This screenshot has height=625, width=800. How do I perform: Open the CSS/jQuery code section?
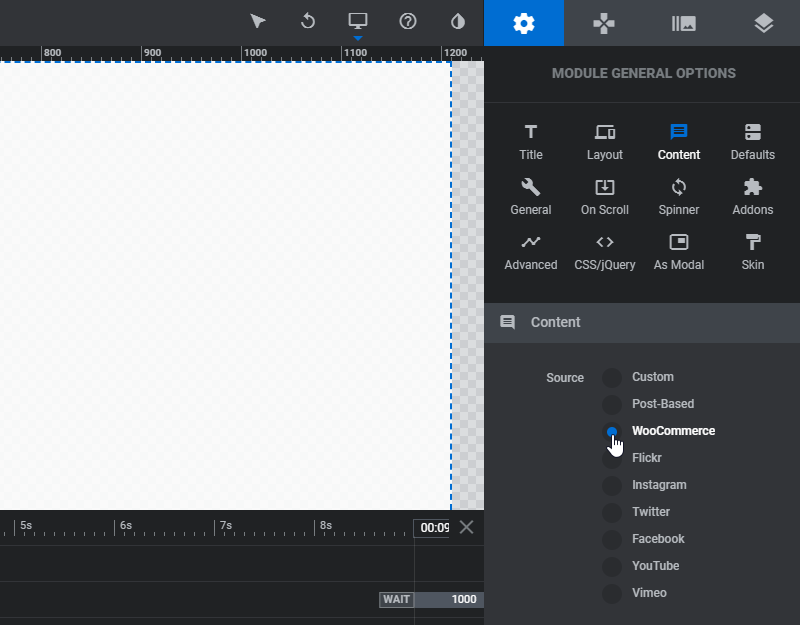pyautogui.click(x=605, y=253)
